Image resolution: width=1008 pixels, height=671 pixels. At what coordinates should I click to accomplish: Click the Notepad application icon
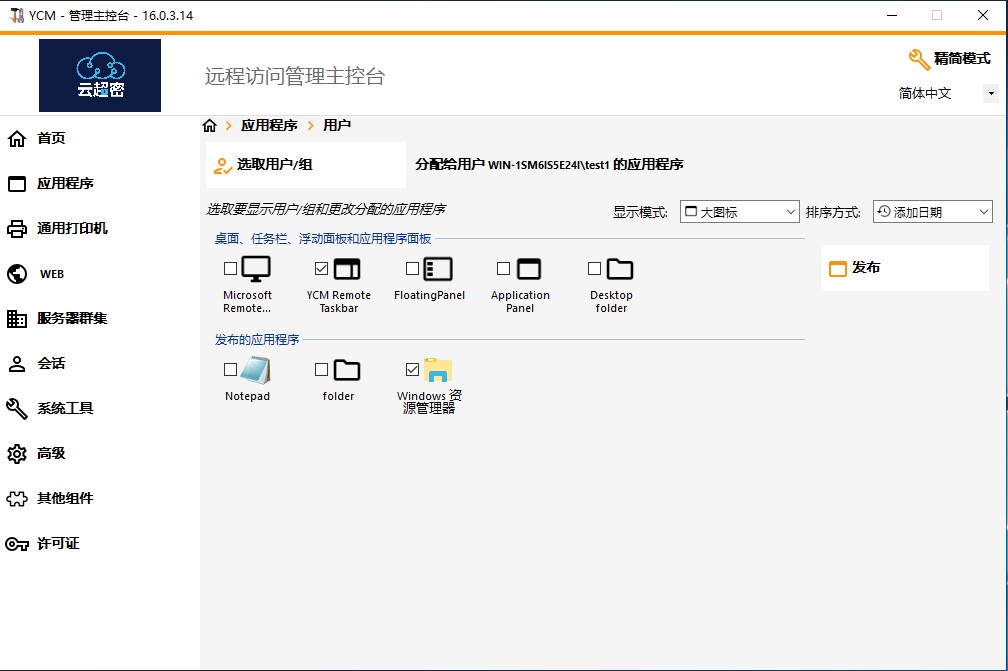[256, 370]
